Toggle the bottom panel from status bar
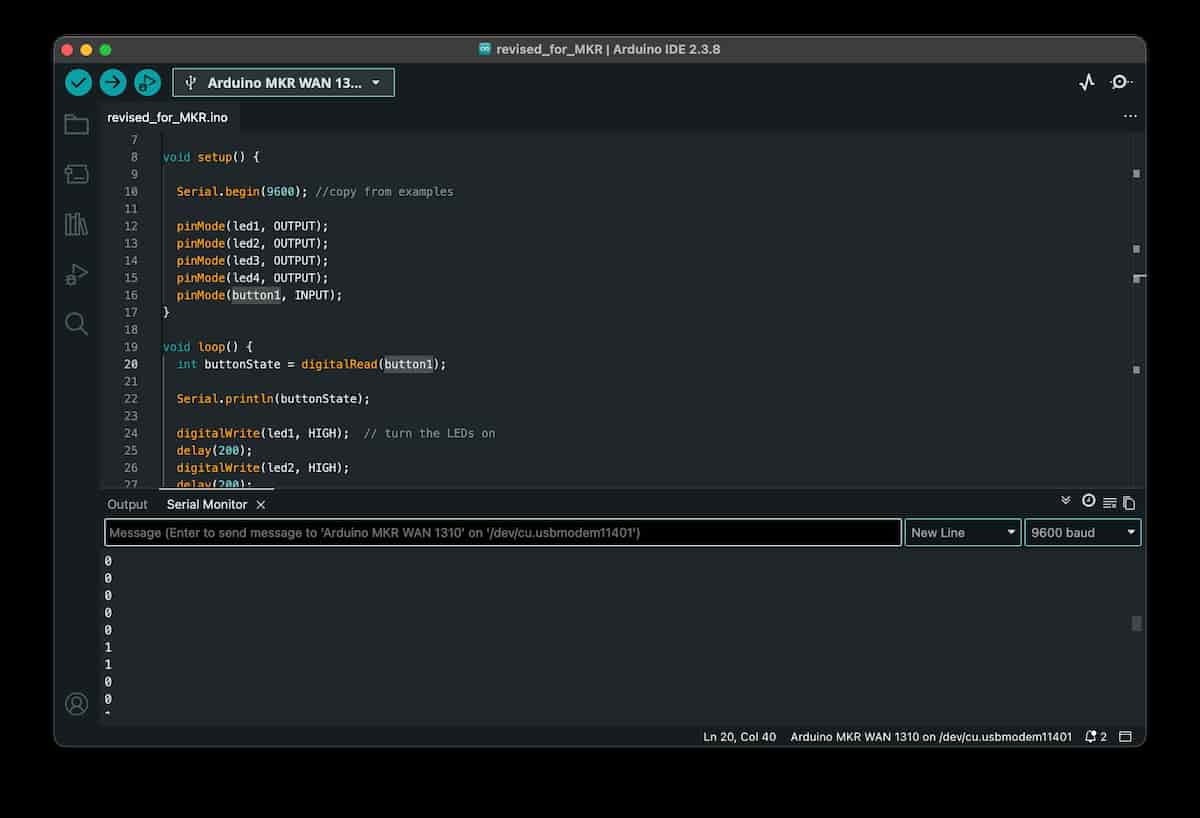 (1125, 737)
